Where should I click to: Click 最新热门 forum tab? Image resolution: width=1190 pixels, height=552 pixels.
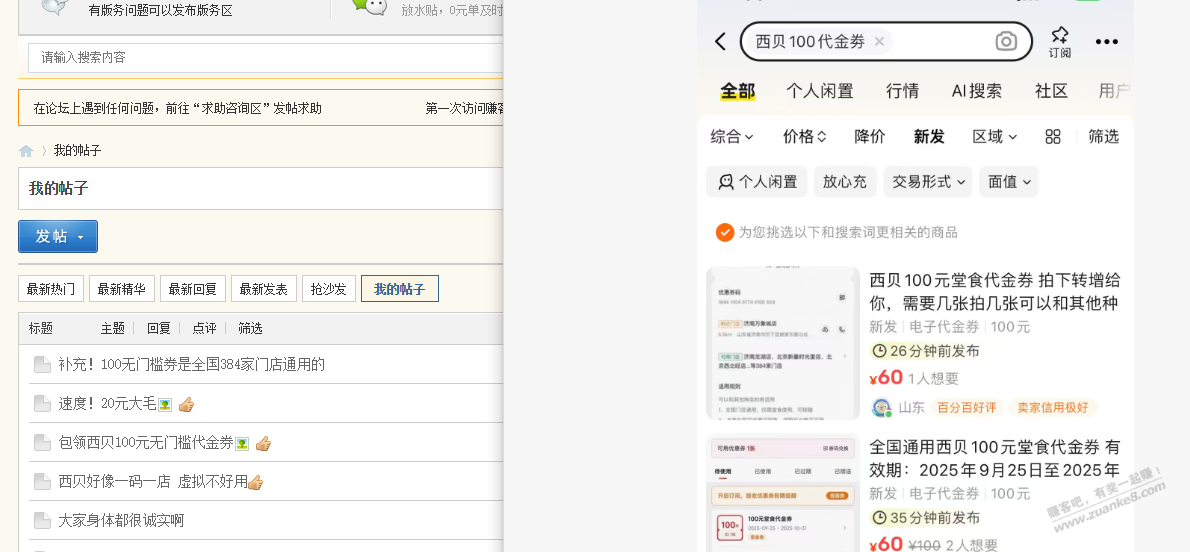(51, 289)
